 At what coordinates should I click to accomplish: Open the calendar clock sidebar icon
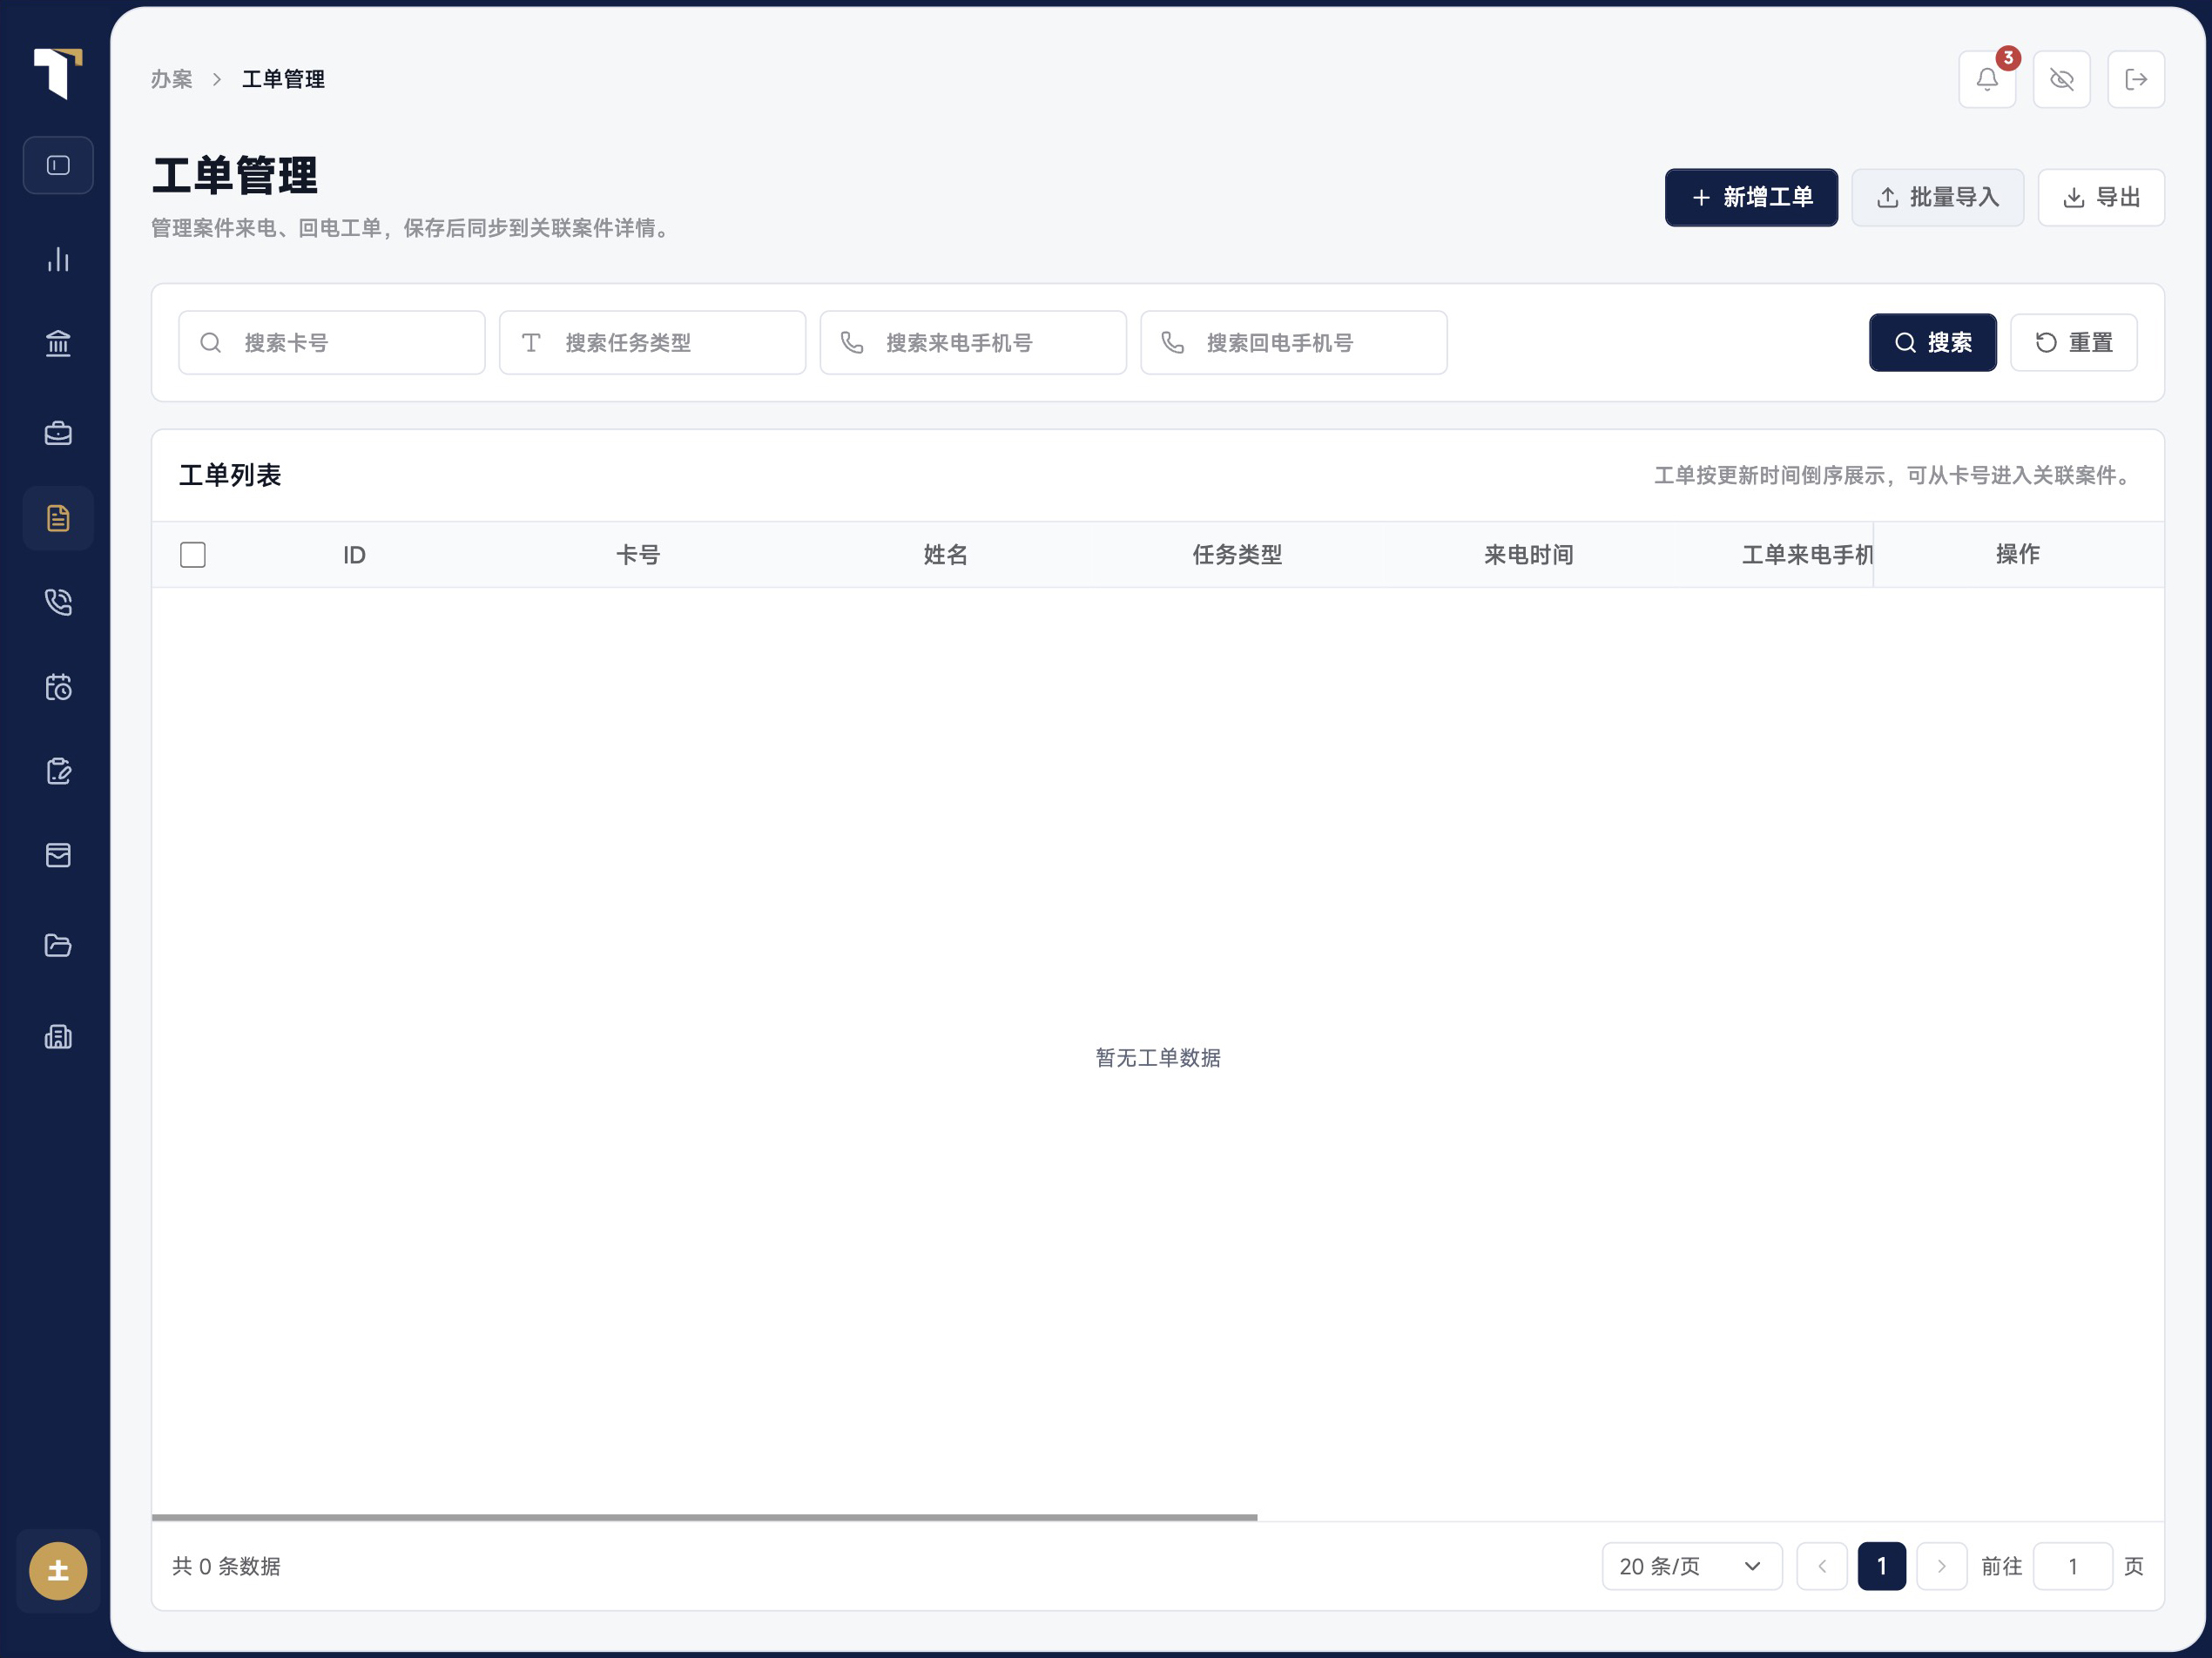pyautogui.click(x=58, y=687)
